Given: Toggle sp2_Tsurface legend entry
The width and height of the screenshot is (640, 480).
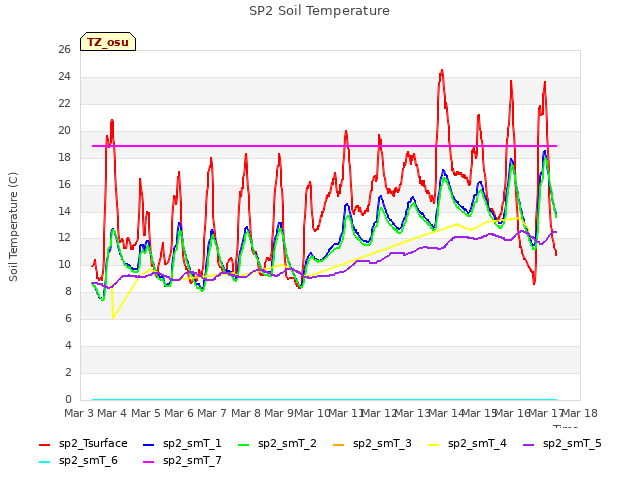Looking at the screenshot, I should [83, 444].
